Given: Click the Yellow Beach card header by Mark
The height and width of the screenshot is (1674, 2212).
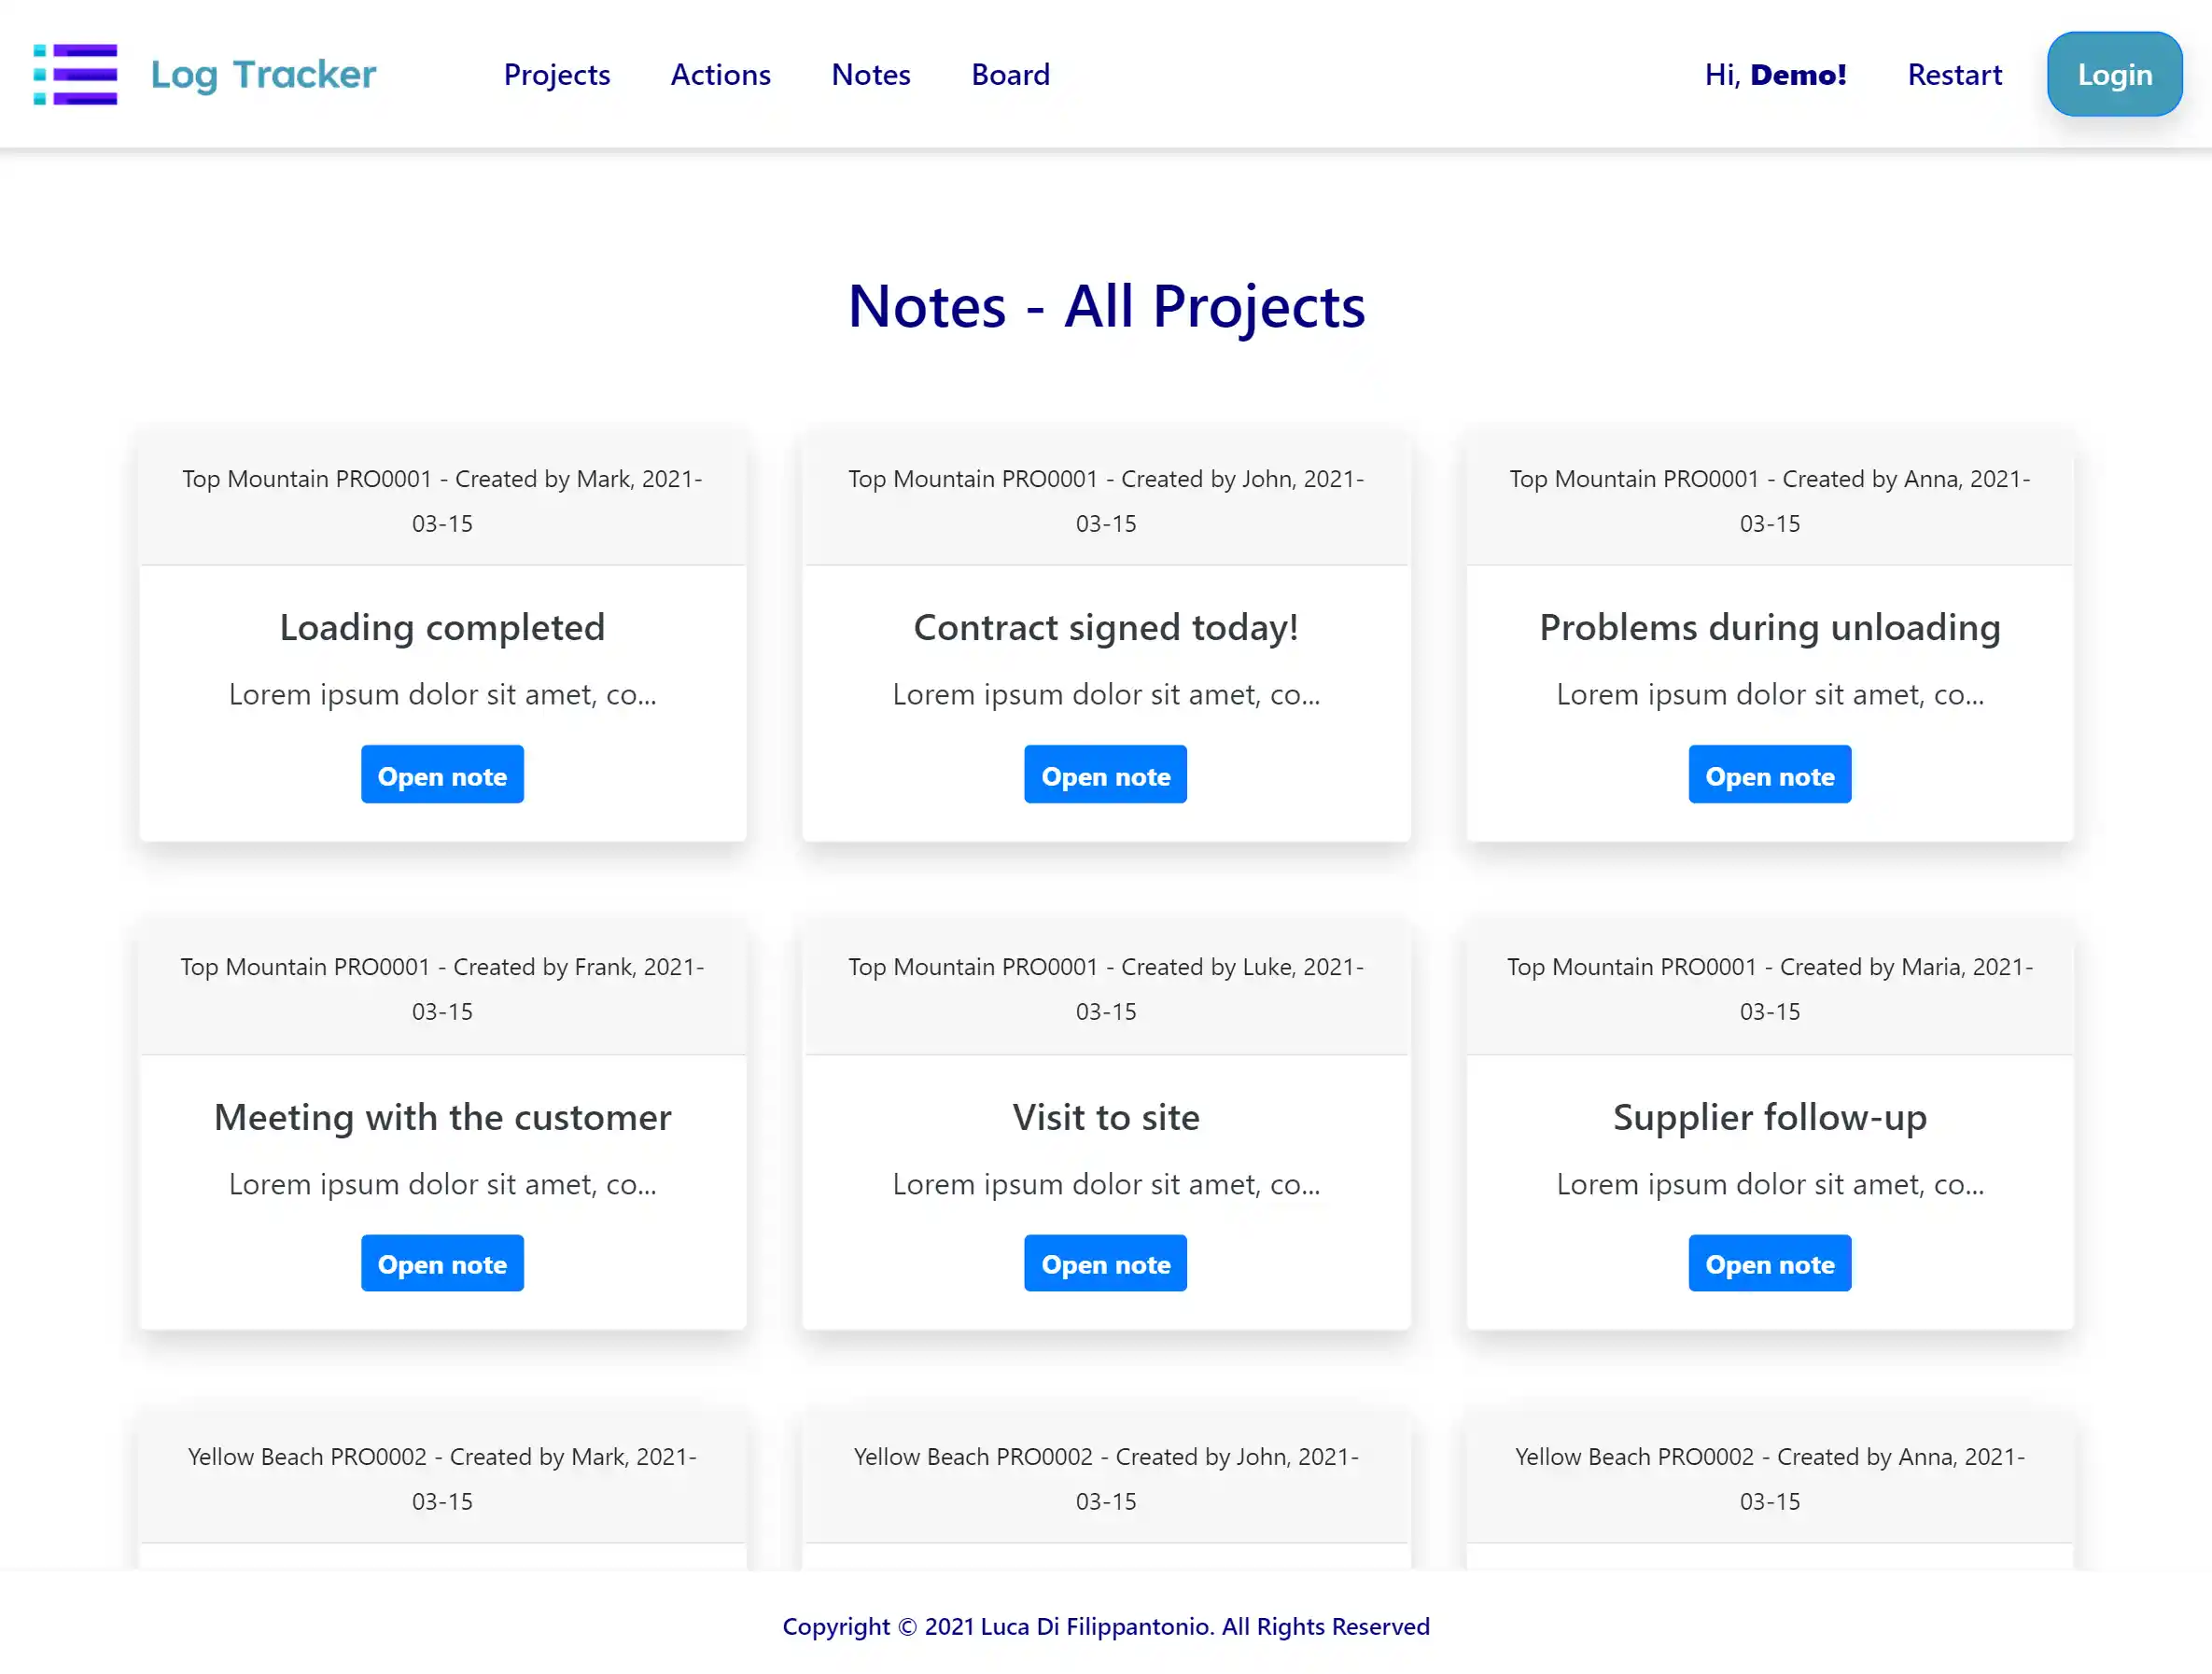Looking at the screenshot, I should click(442, 1478).
